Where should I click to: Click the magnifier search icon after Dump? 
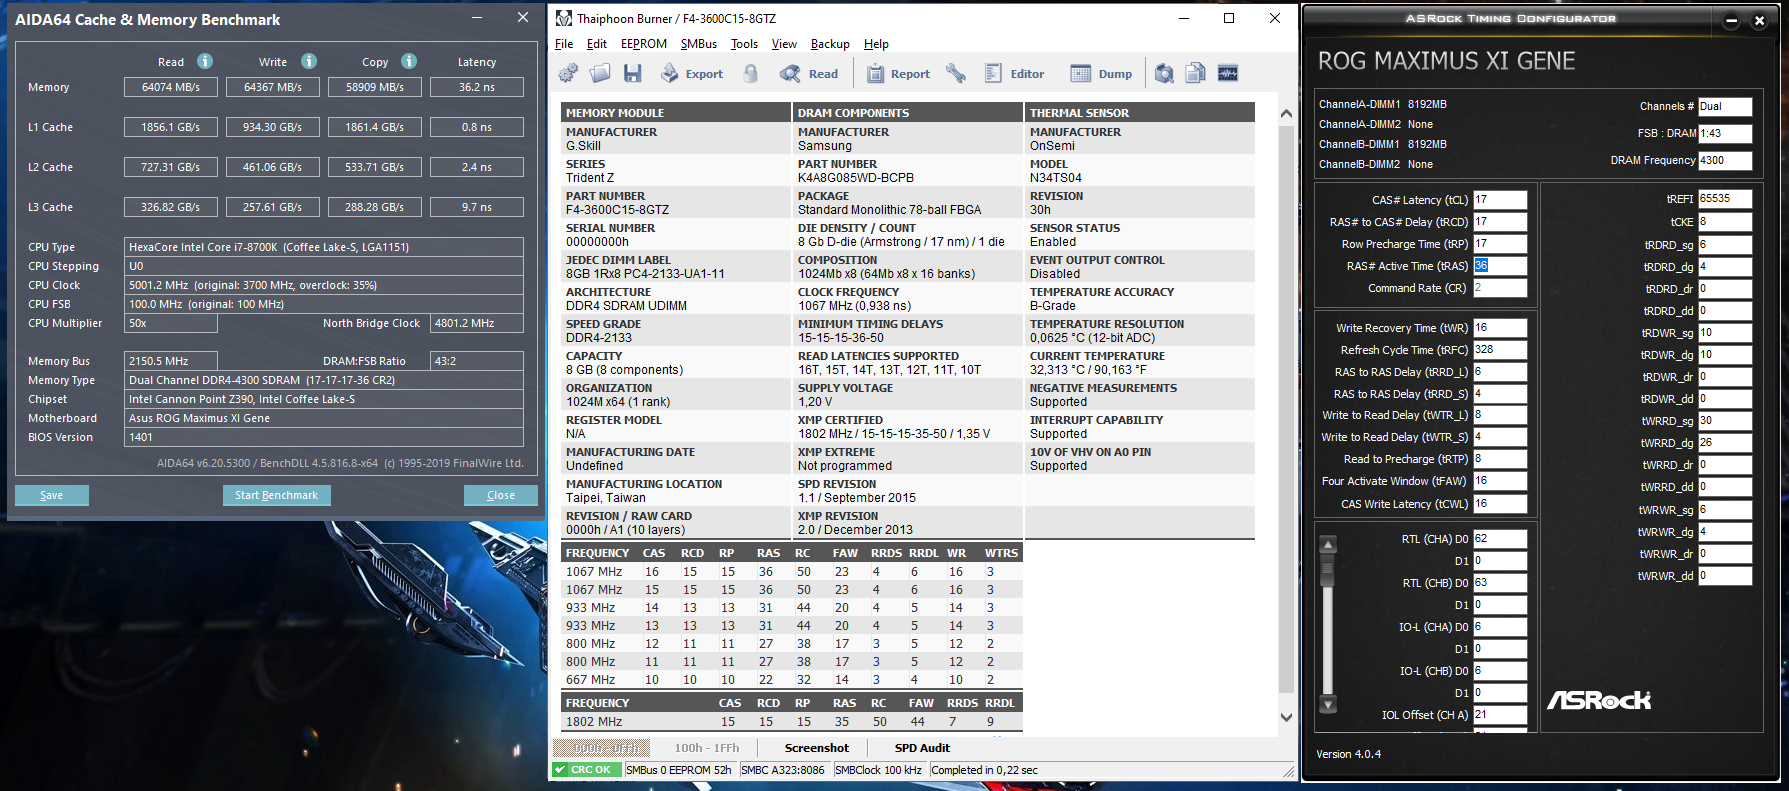tap(1164, 73)
